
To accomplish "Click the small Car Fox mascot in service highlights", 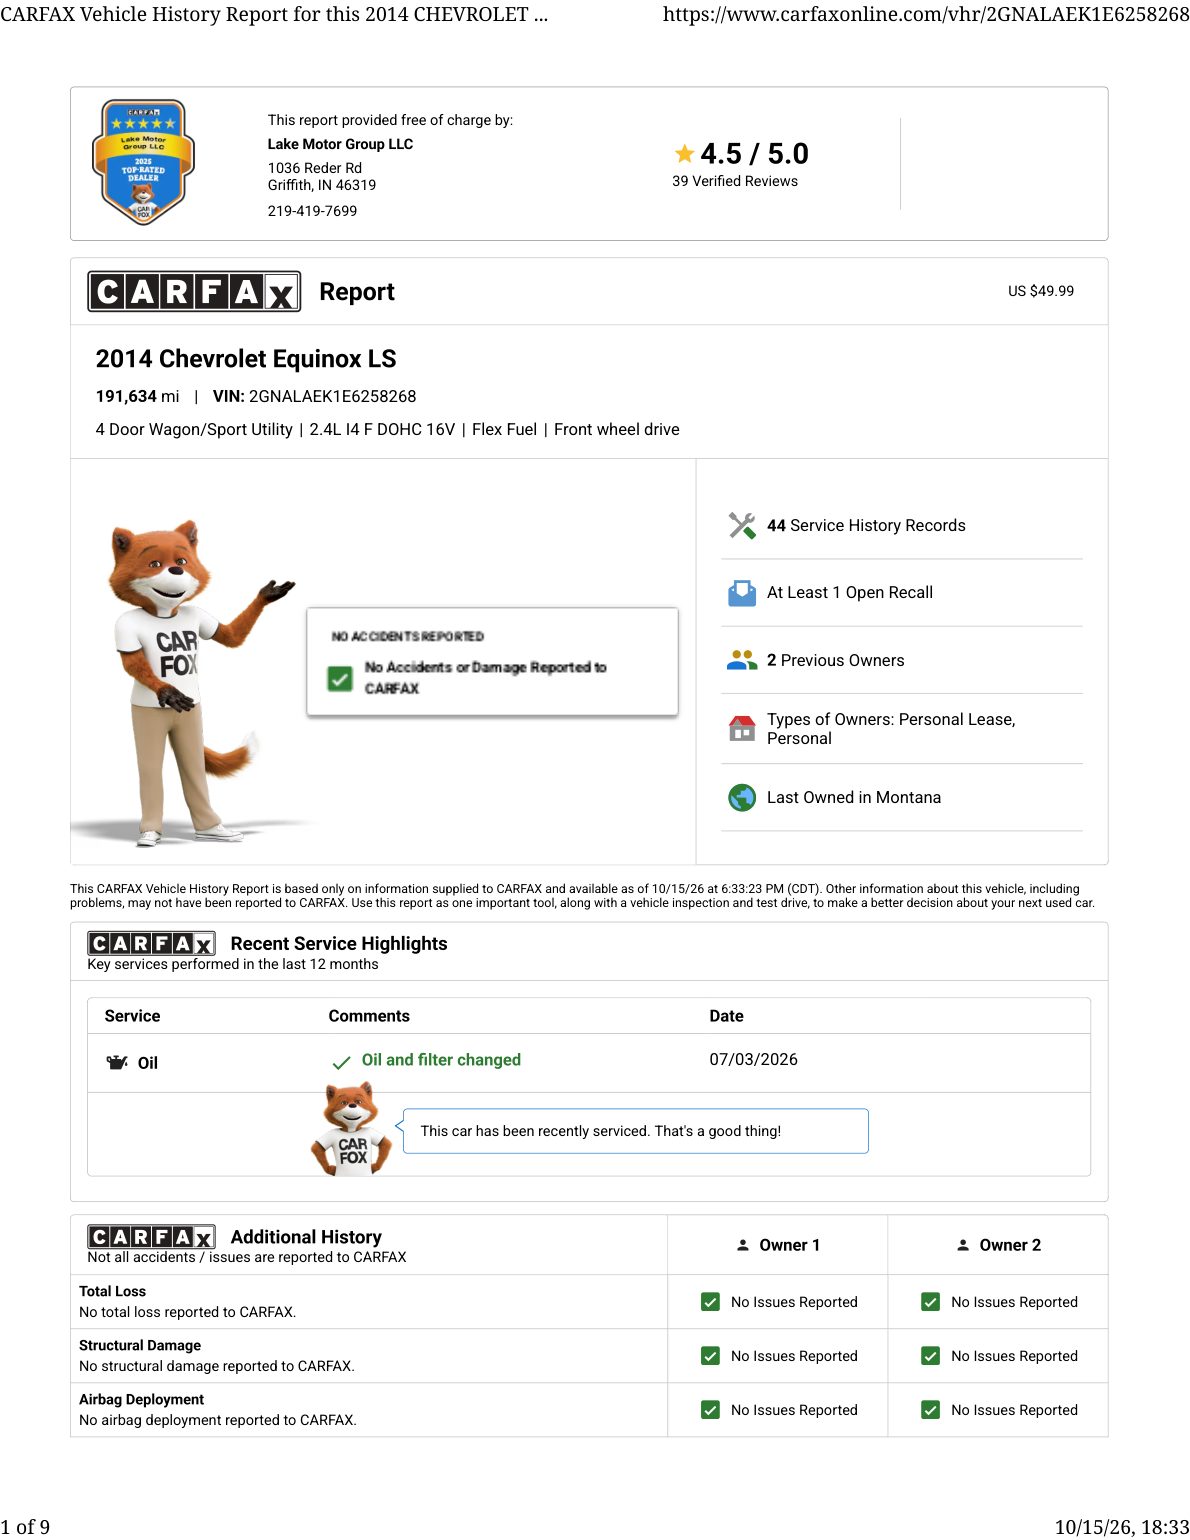I will [350, 1130].
